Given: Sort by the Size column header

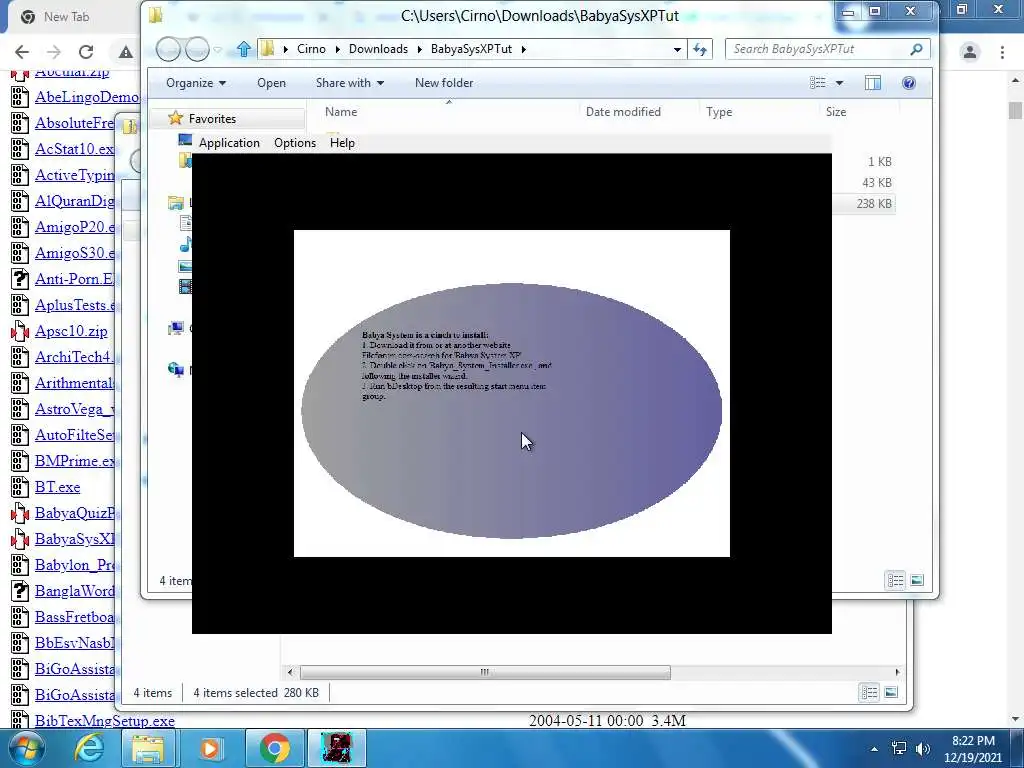Looking at the screenshot, I should click(836, 112).
